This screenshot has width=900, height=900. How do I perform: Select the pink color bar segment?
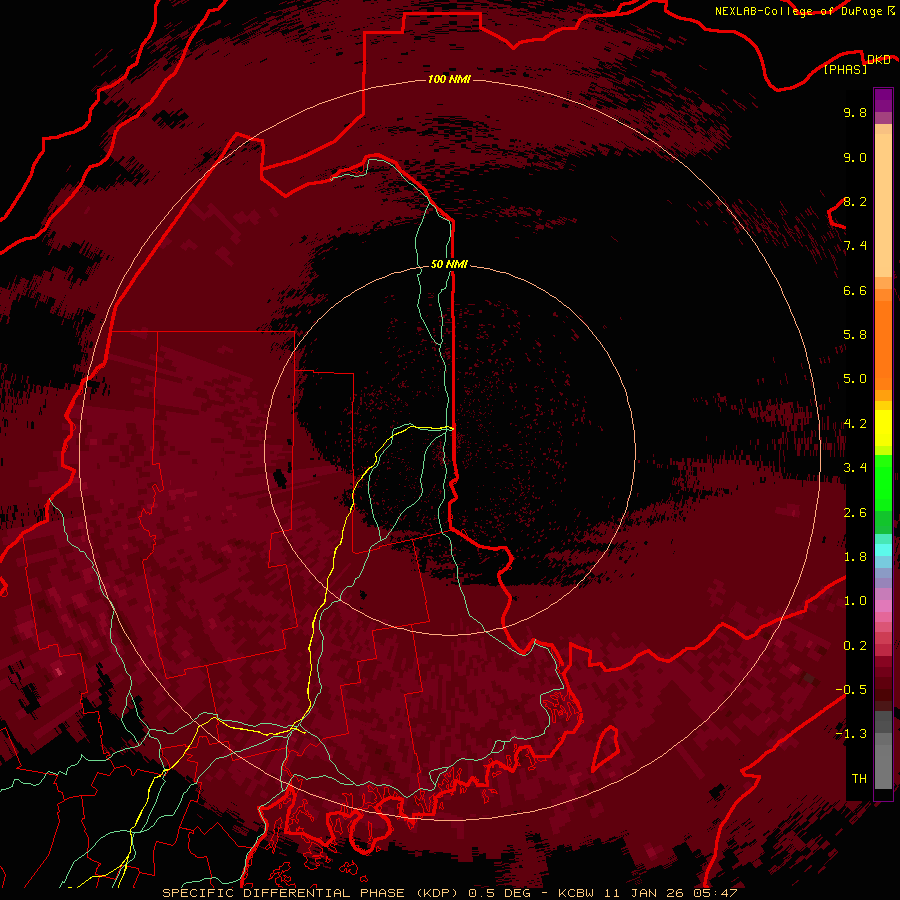click(x=883, y=606)
